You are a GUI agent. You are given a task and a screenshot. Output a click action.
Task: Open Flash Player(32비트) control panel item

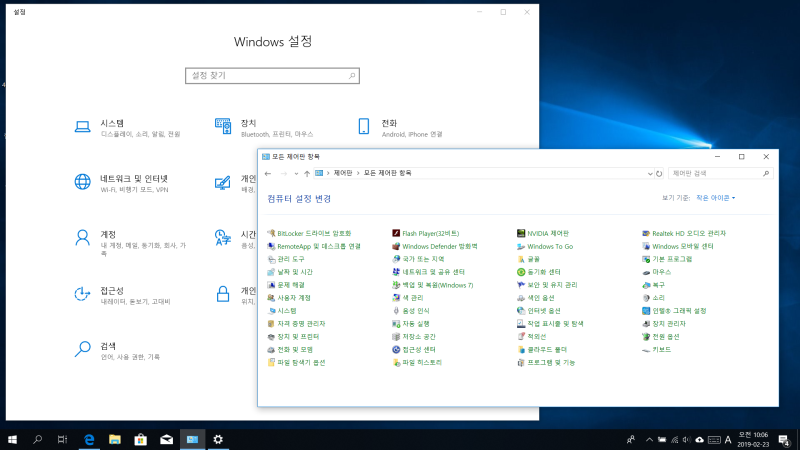point(426,233)
